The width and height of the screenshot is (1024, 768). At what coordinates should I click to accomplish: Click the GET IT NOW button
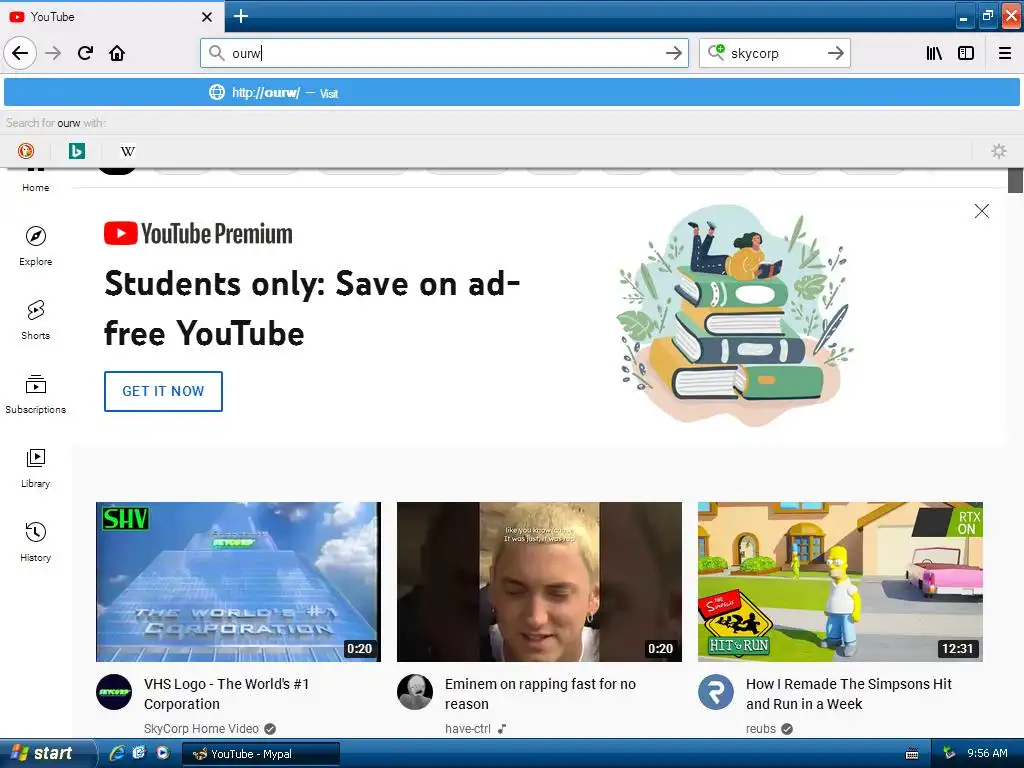[163, 391]
